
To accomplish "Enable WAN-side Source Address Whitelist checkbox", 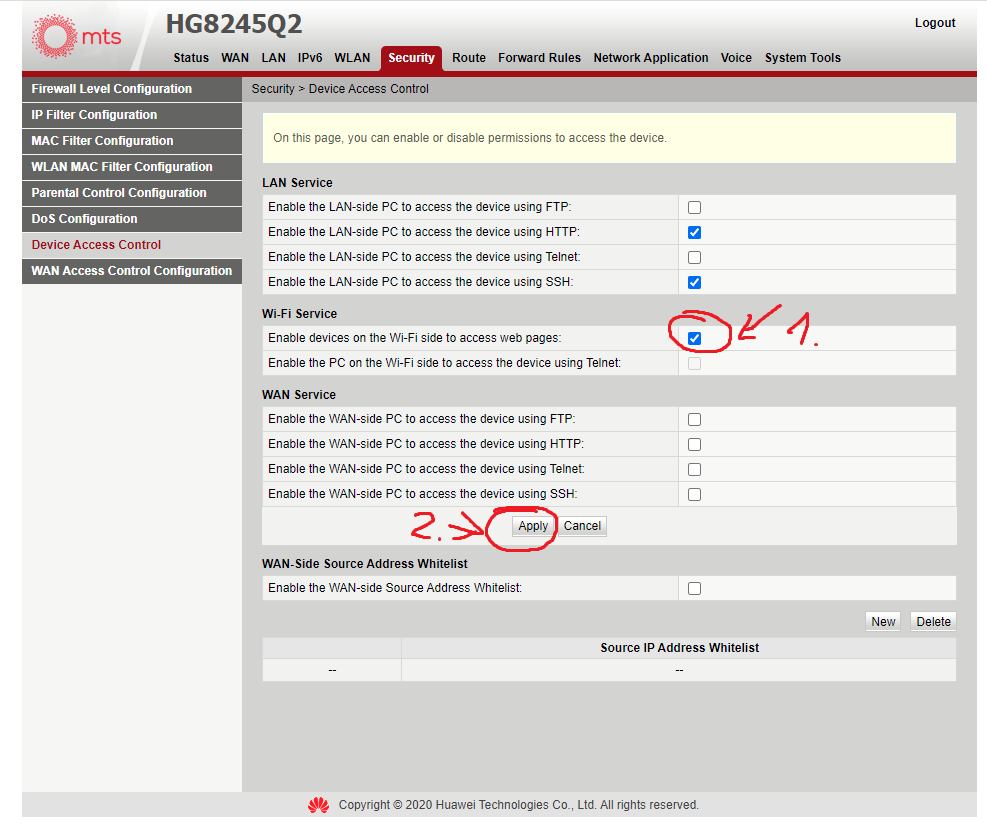I will (x=694, y=588).
